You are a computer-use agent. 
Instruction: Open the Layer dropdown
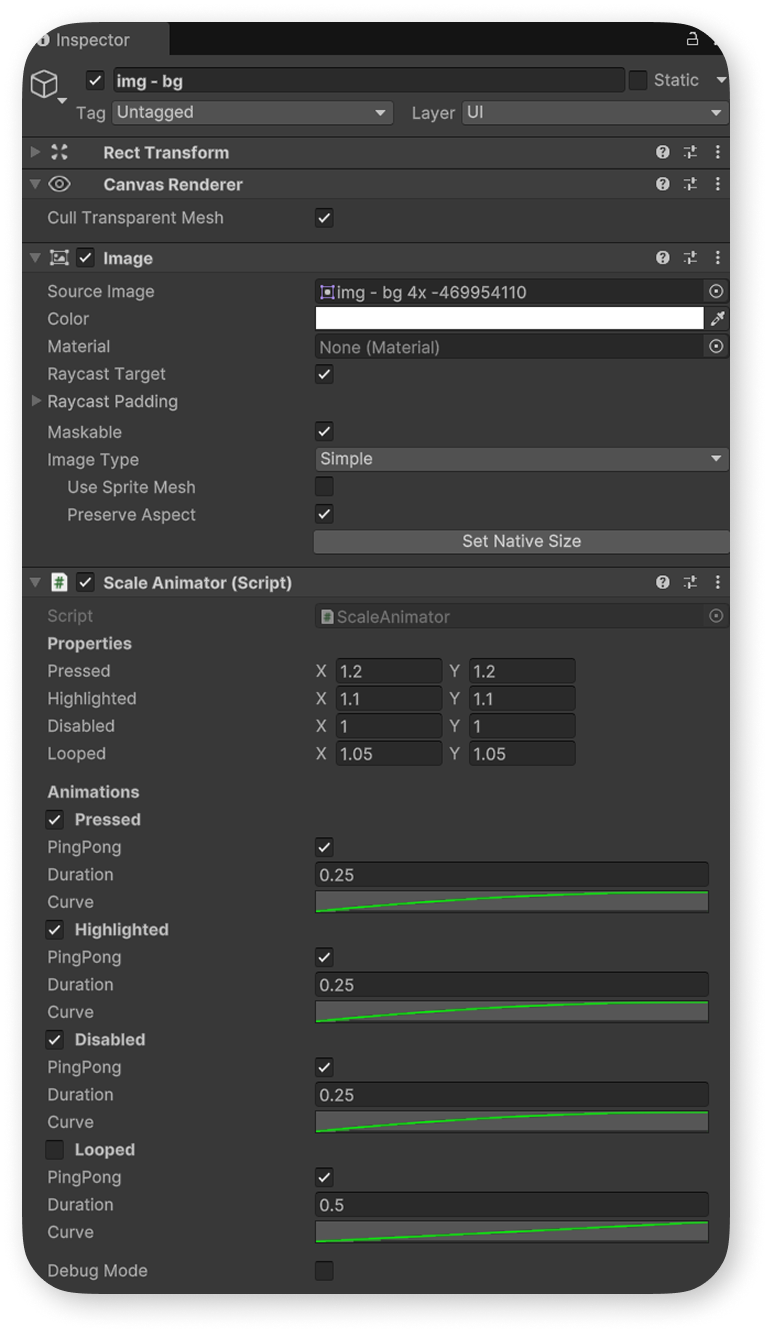pyautogui.click(x=595, y=113)
